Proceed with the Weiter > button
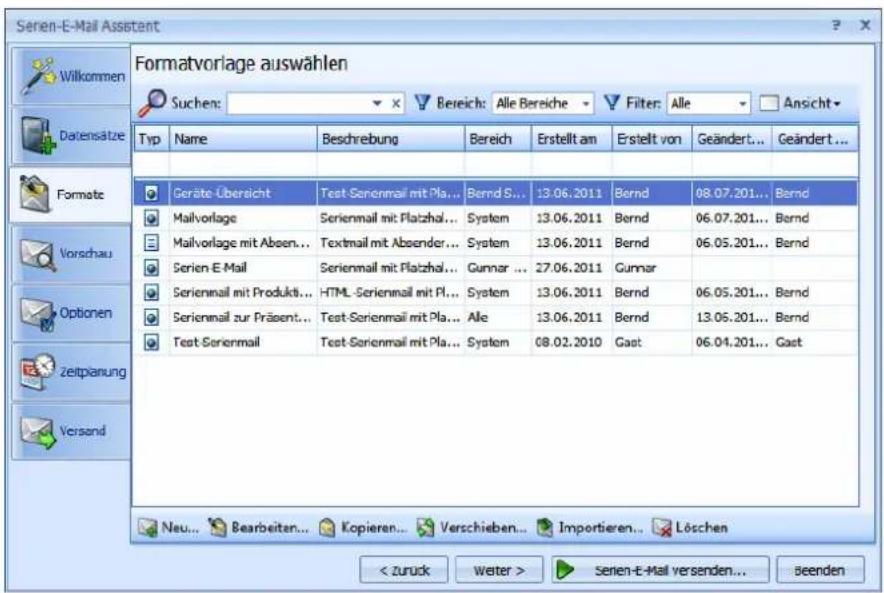The width and height of the screenshot is (884, 593). pos(499,570)
